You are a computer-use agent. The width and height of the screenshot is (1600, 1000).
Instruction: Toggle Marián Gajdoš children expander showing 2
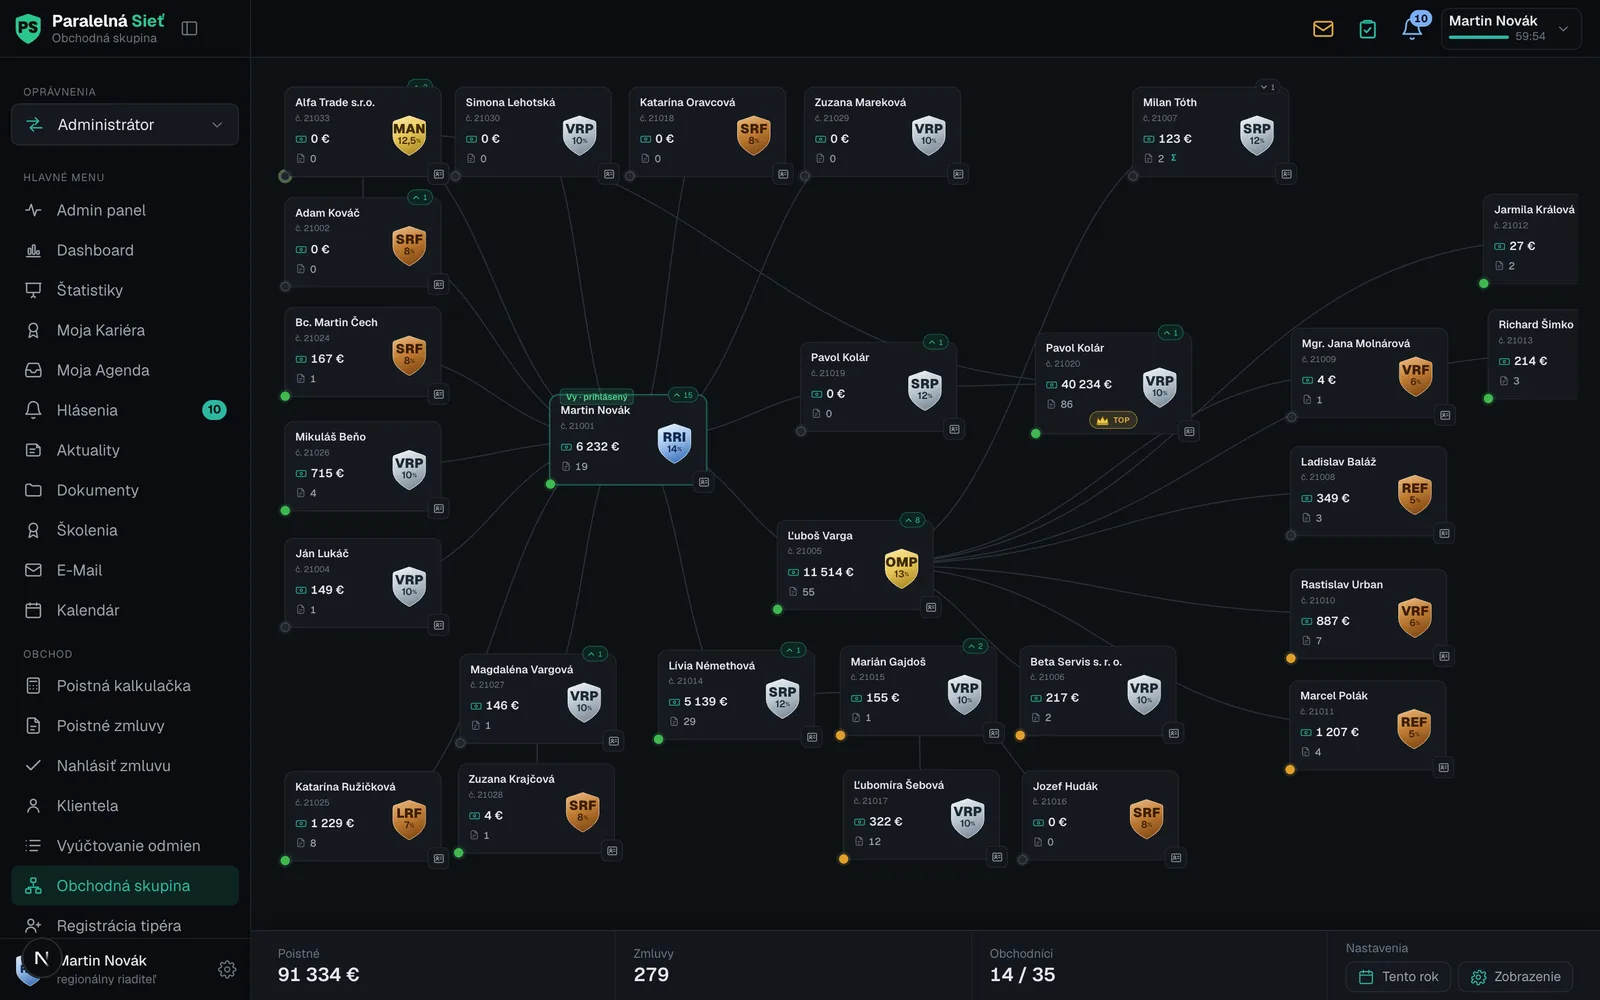coord(975,646)
